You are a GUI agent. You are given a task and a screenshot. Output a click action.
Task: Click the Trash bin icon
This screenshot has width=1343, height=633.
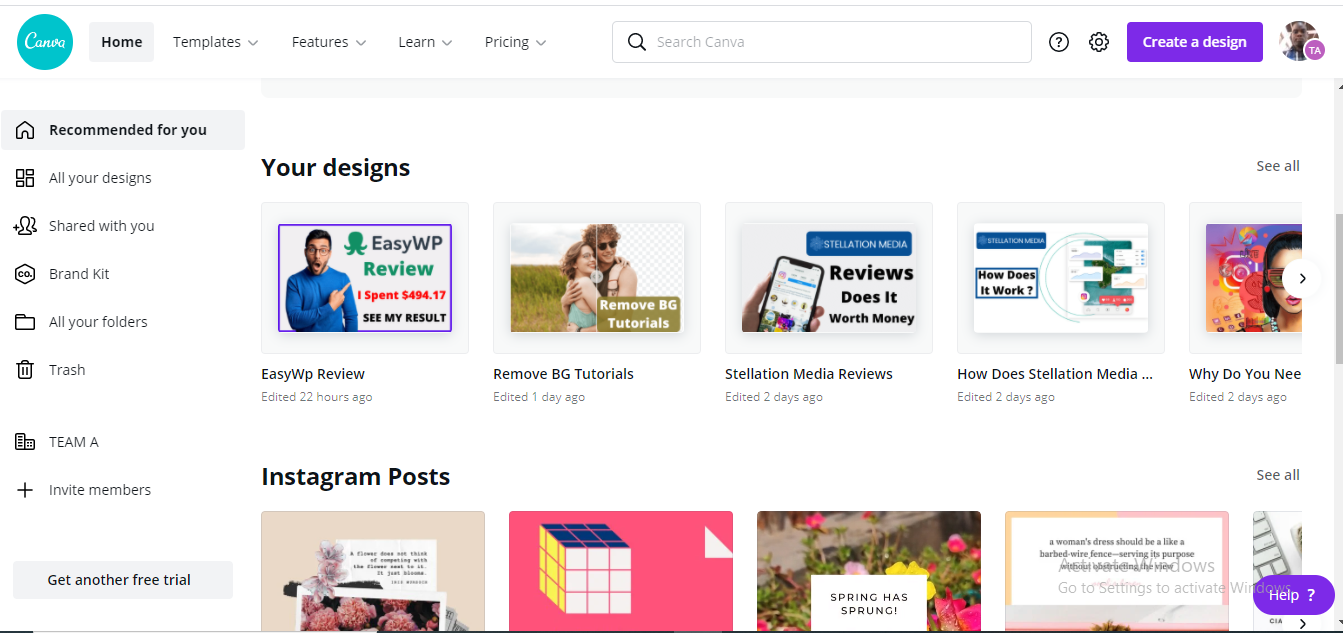coord(25,370)
